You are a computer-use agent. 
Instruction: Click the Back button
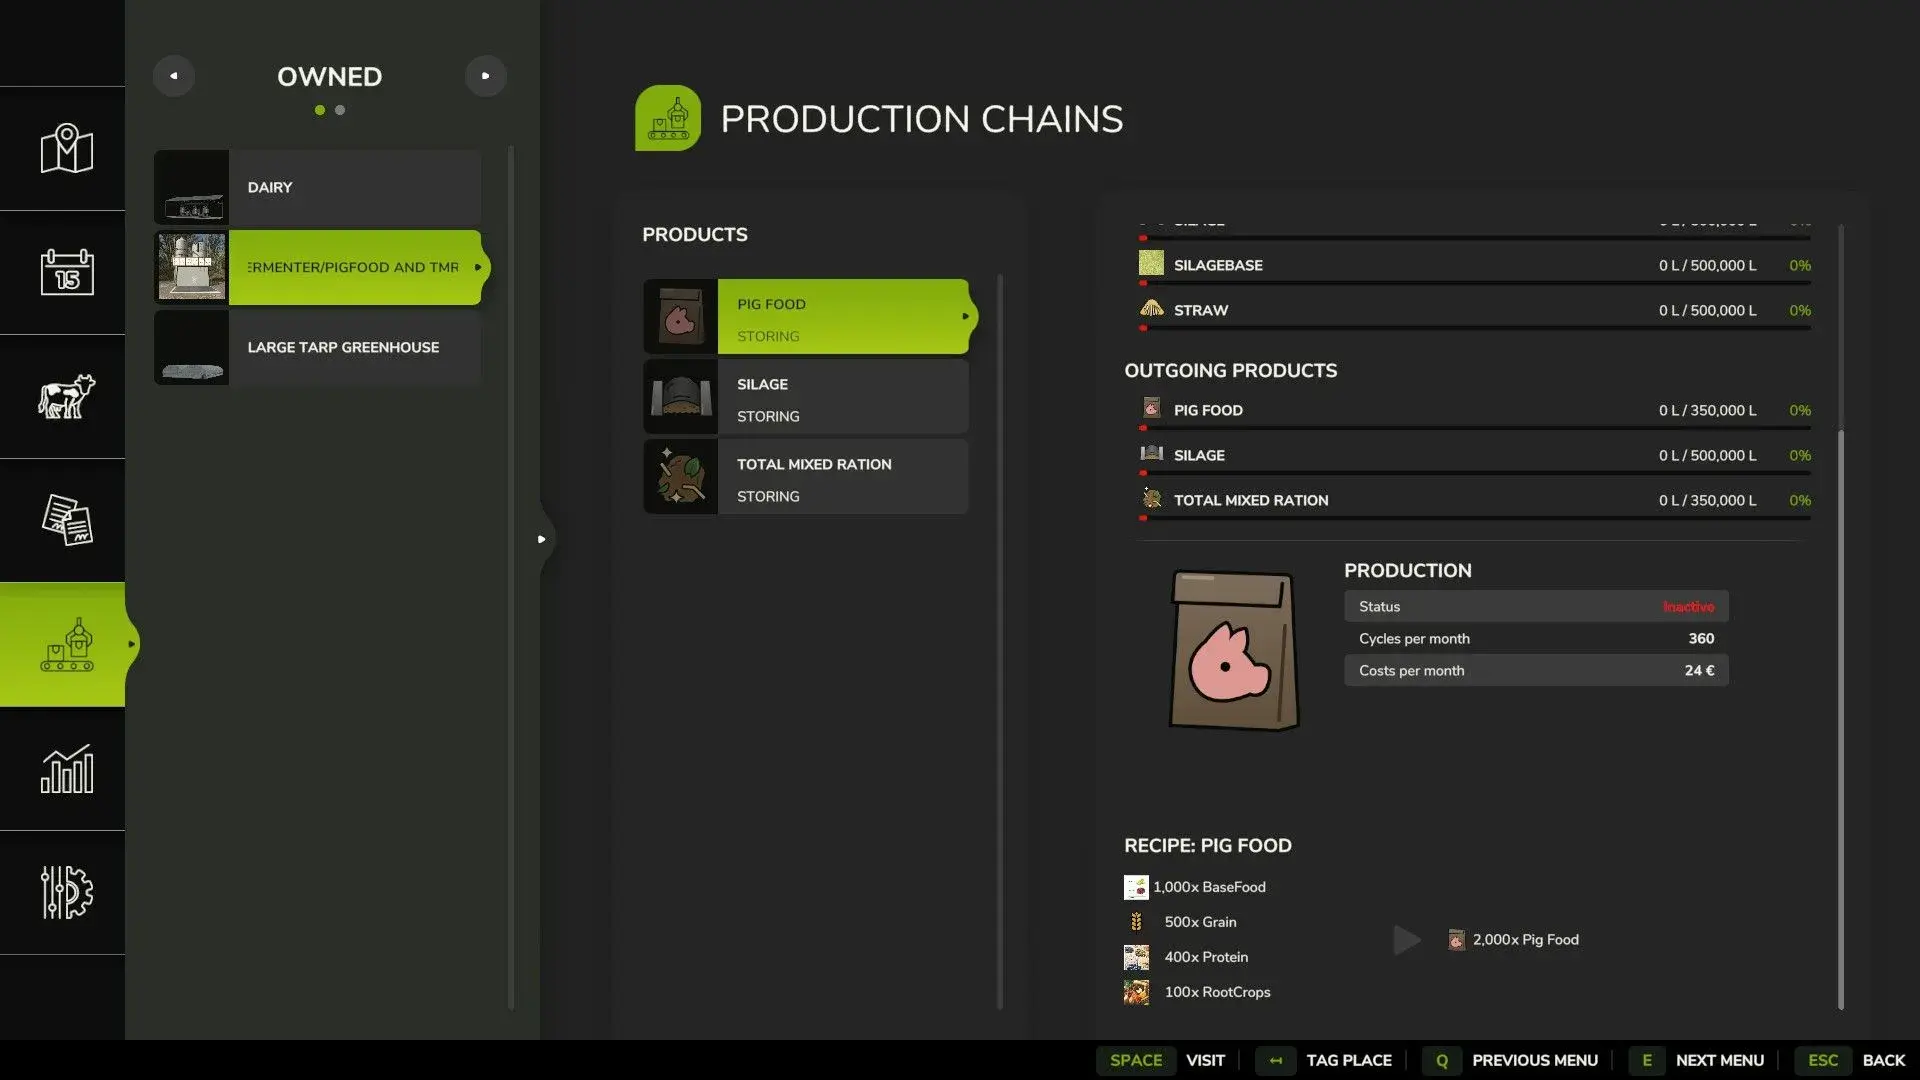1883,1060
